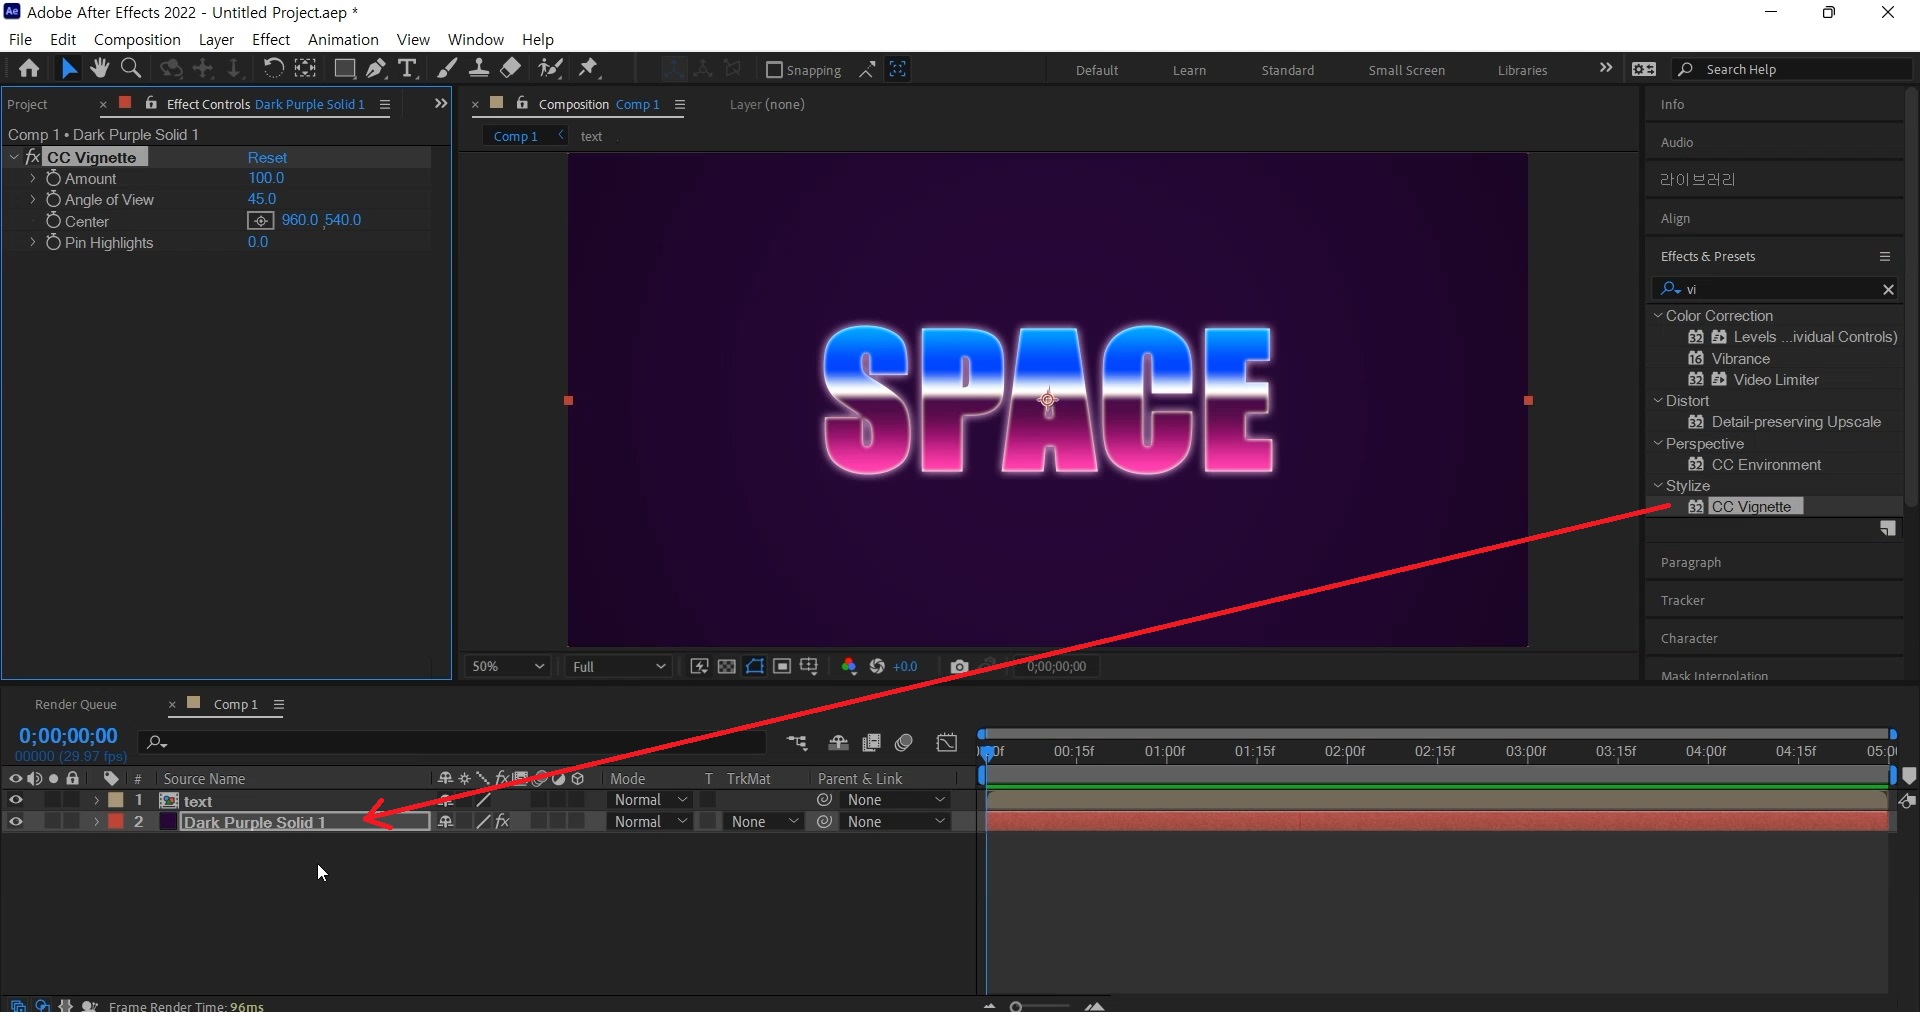Switch to the Small Screen workspace
Viewport: 1920px width, 1012px height.
pyautogui.click(x=1406, y=70)
